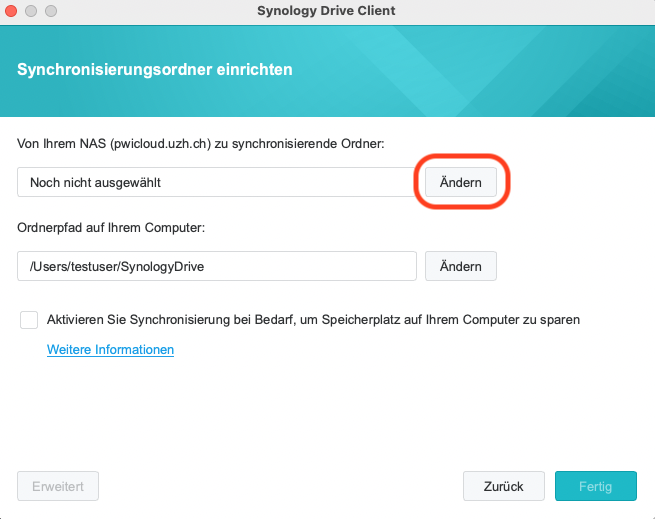The width and height of the screenshot is (655, 519).
Task: Minimize the window using the middle title-bar button
Action: tap(31, 11)
